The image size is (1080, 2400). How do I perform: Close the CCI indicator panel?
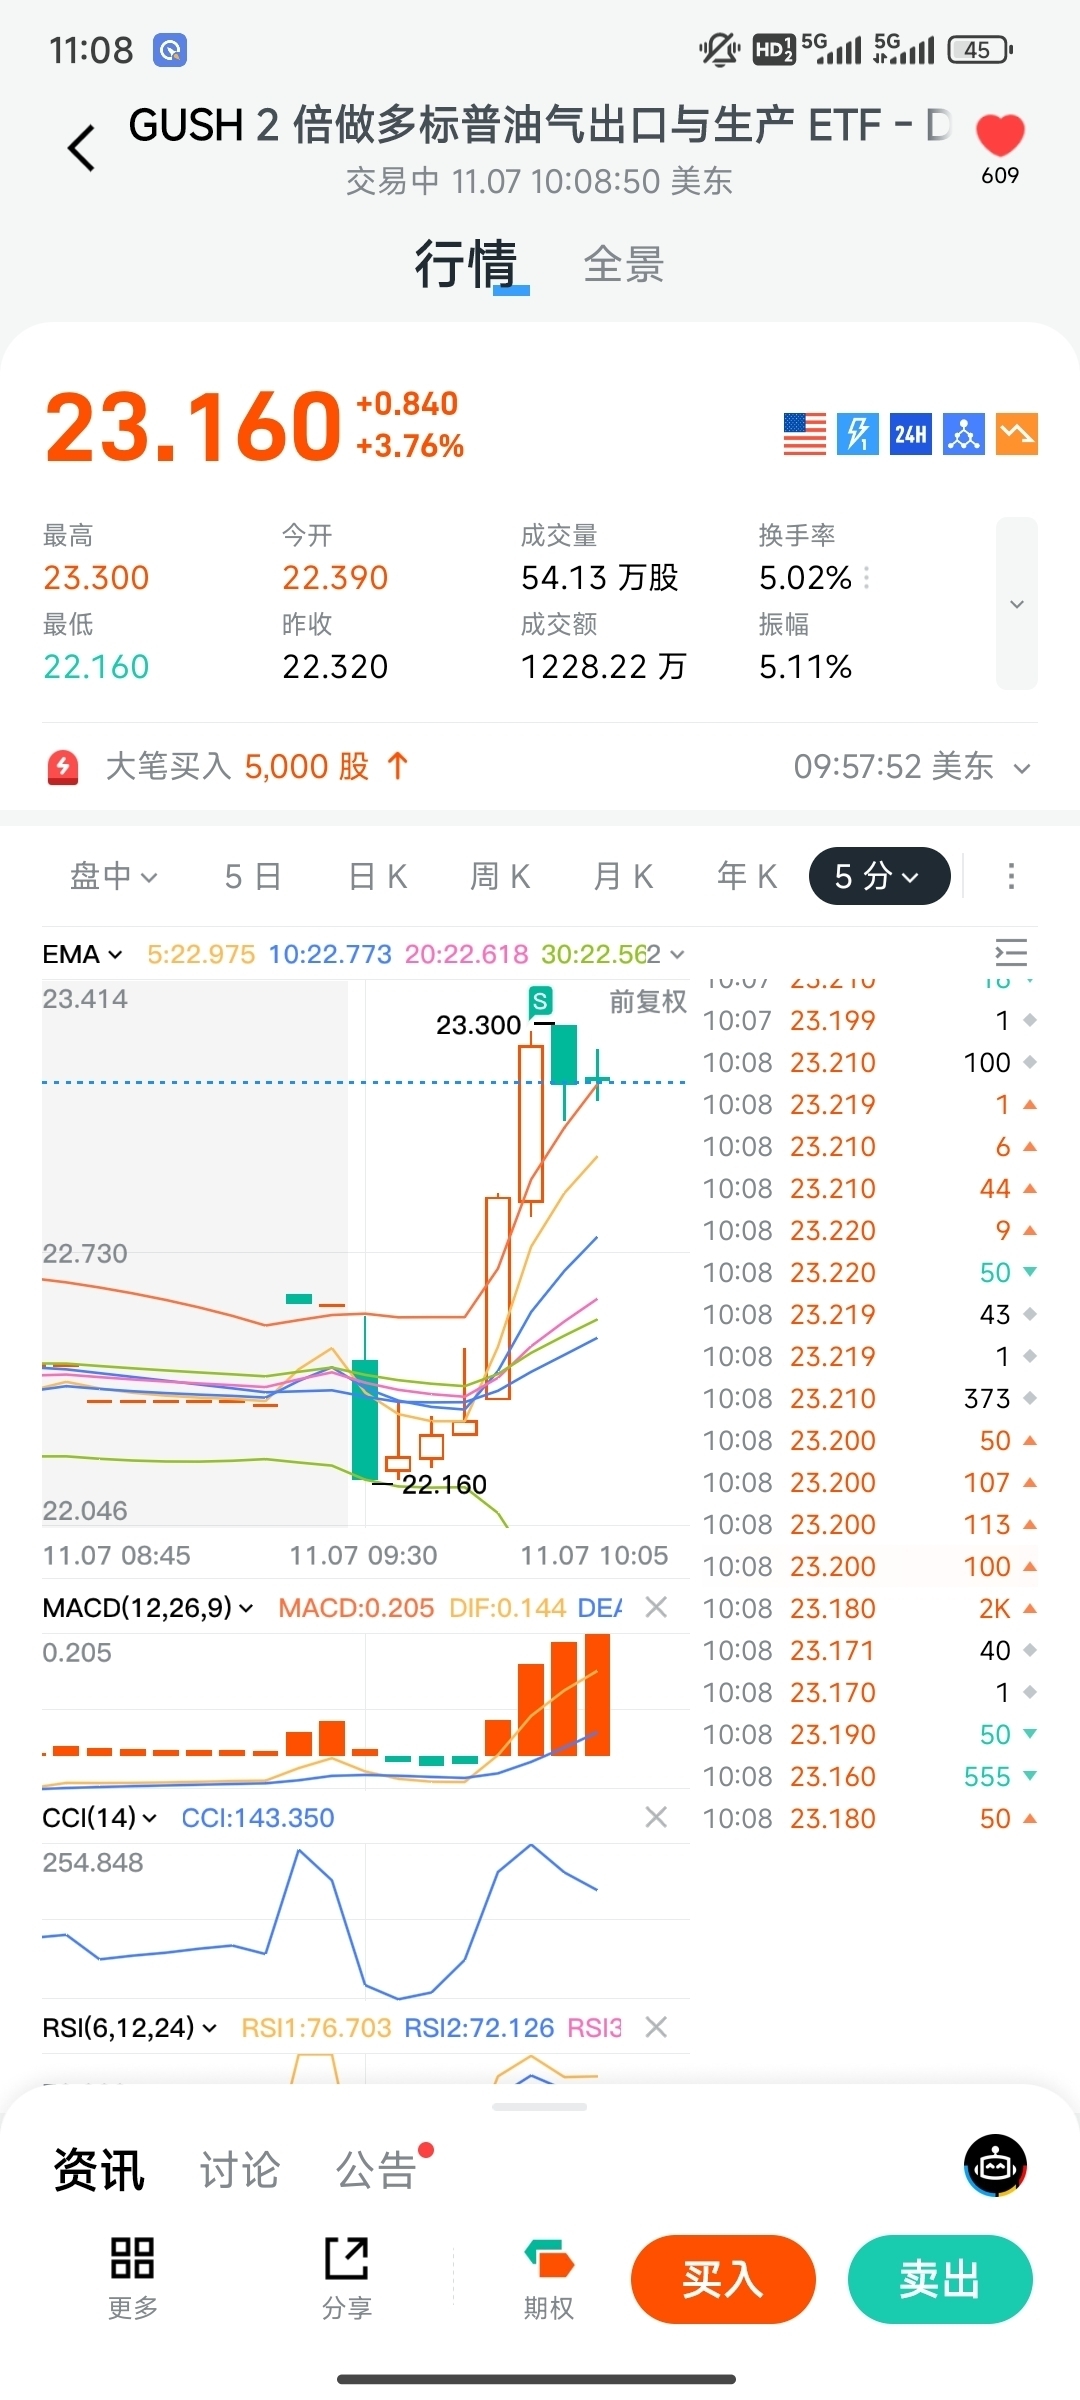coord(656,1817)
